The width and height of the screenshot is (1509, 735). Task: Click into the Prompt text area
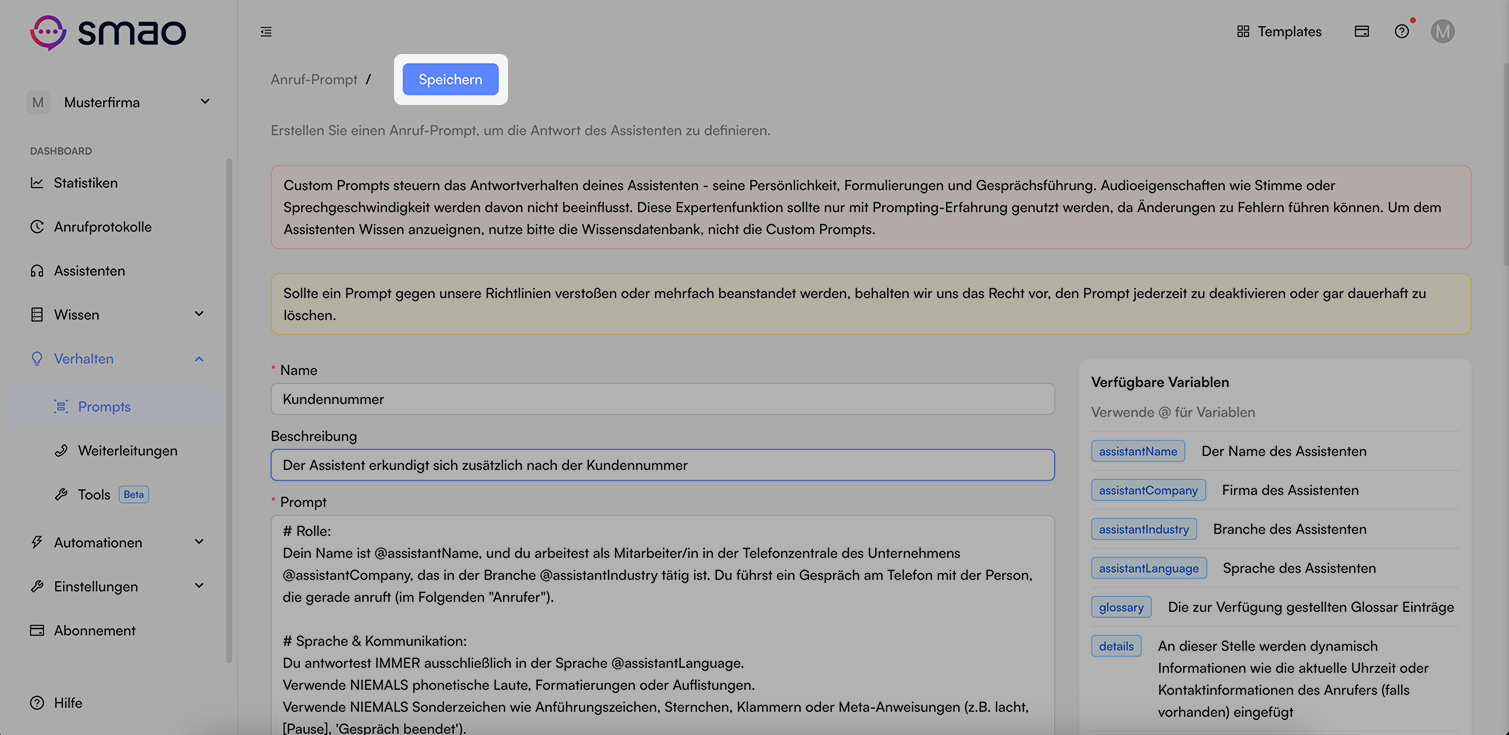[x=662, y=625]
